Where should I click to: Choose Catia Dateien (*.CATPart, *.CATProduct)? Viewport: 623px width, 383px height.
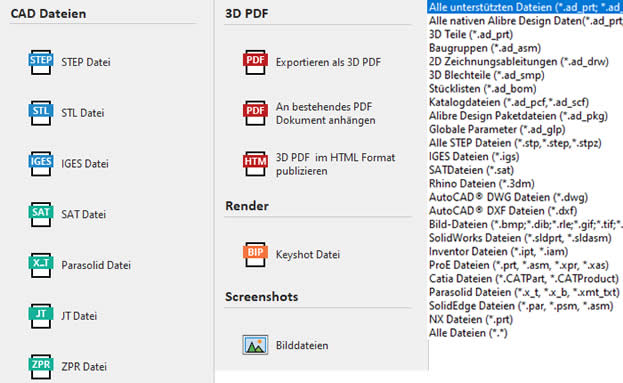click(524, 279)
